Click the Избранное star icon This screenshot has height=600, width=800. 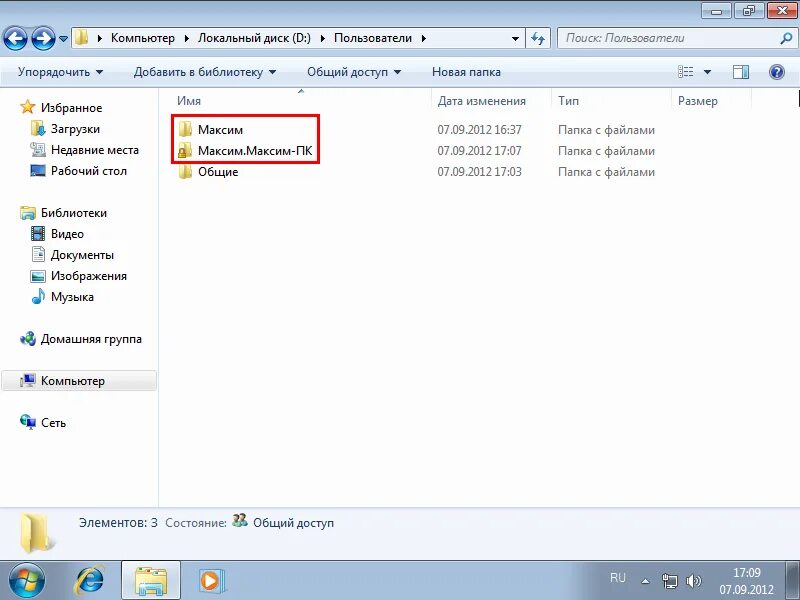pos(27,107)
